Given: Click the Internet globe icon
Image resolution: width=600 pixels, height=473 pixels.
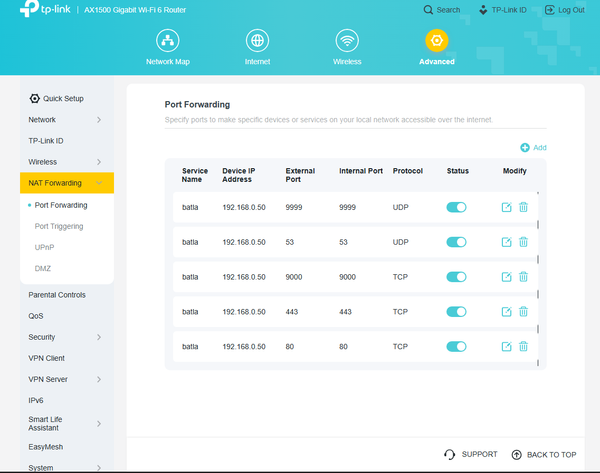Looking at the screenshot, I should click(x=257, y=41).
